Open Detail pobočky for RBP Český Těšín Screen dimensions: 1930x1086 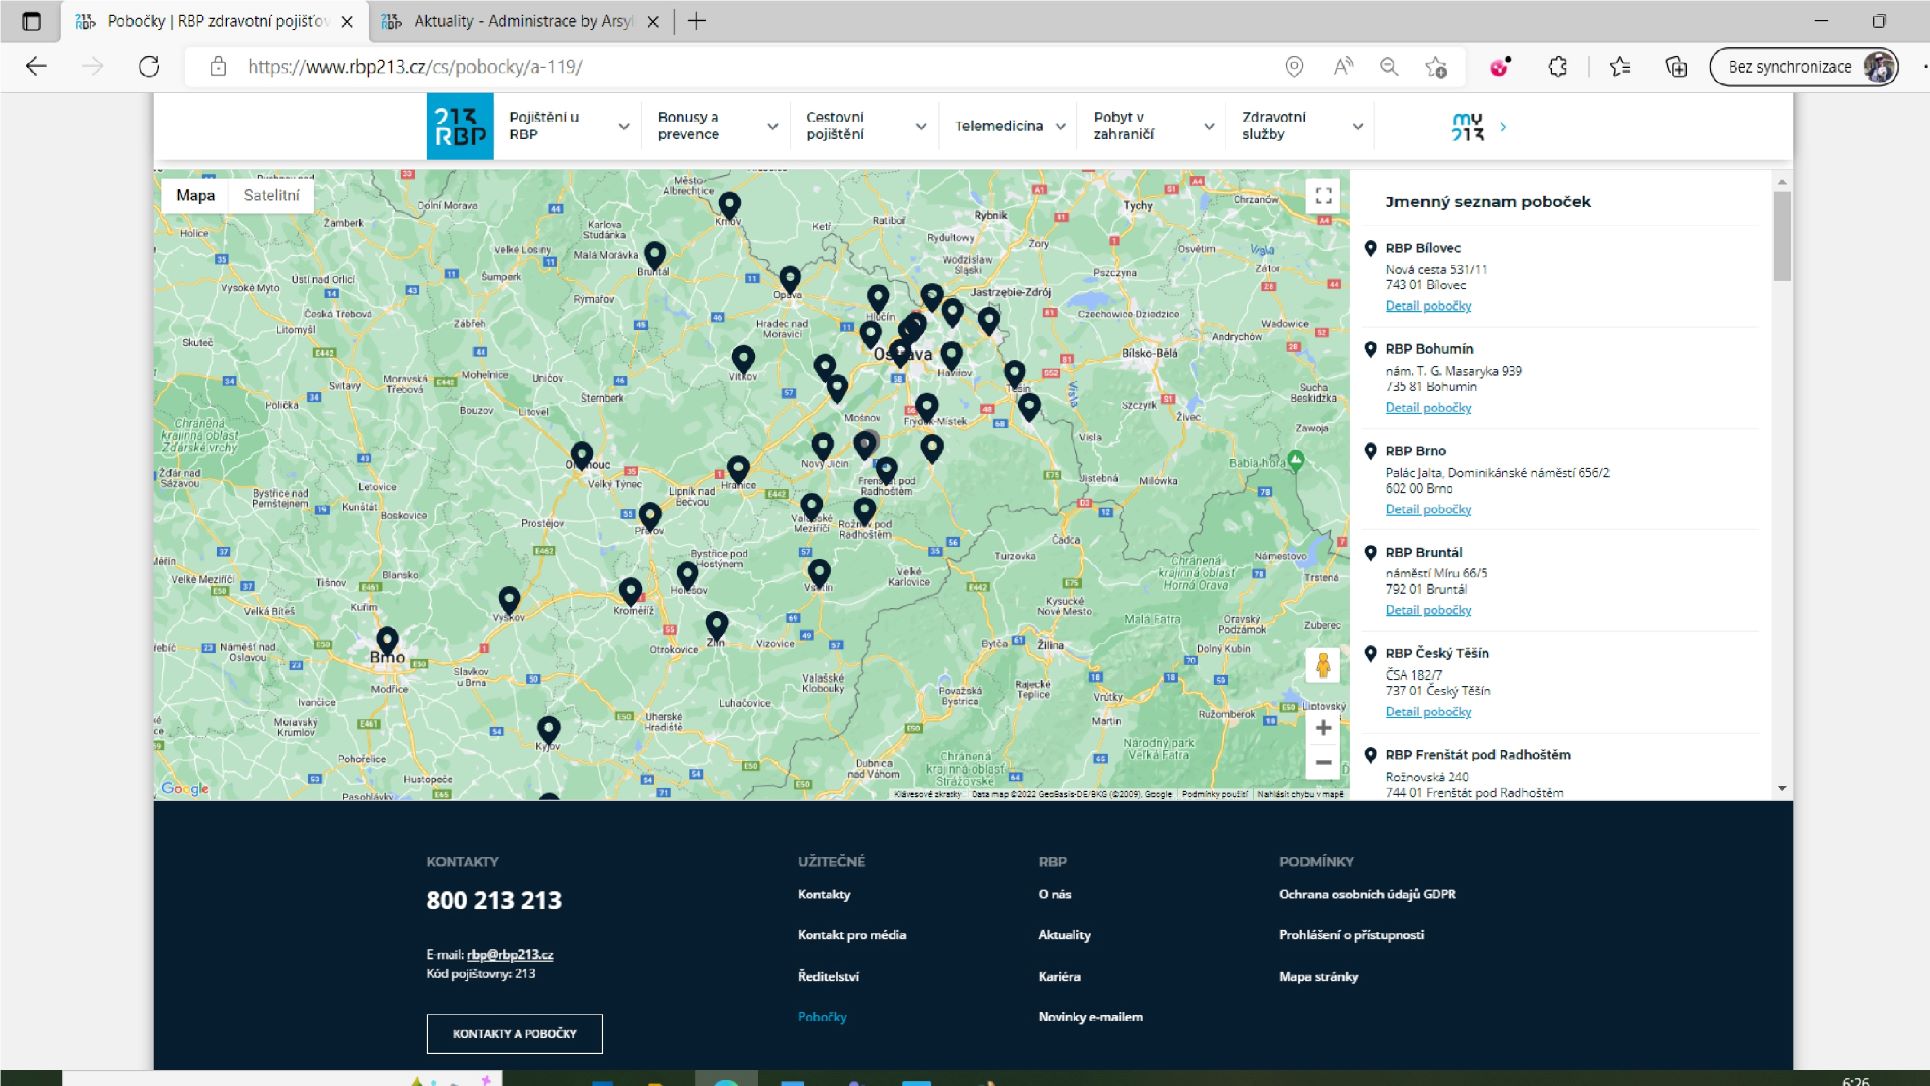[x=1428, y=713]
